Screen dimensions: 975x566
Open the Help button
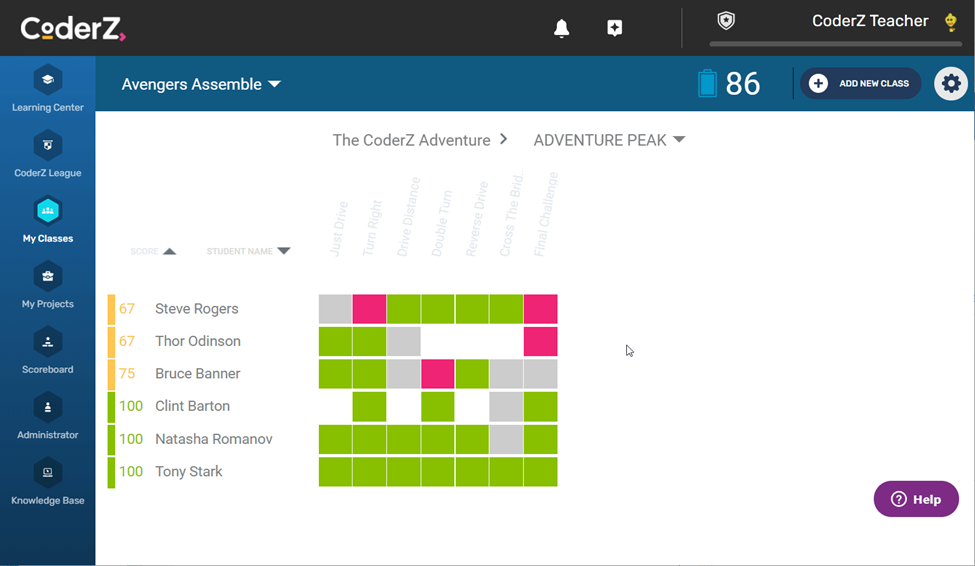tap(916, 499)
